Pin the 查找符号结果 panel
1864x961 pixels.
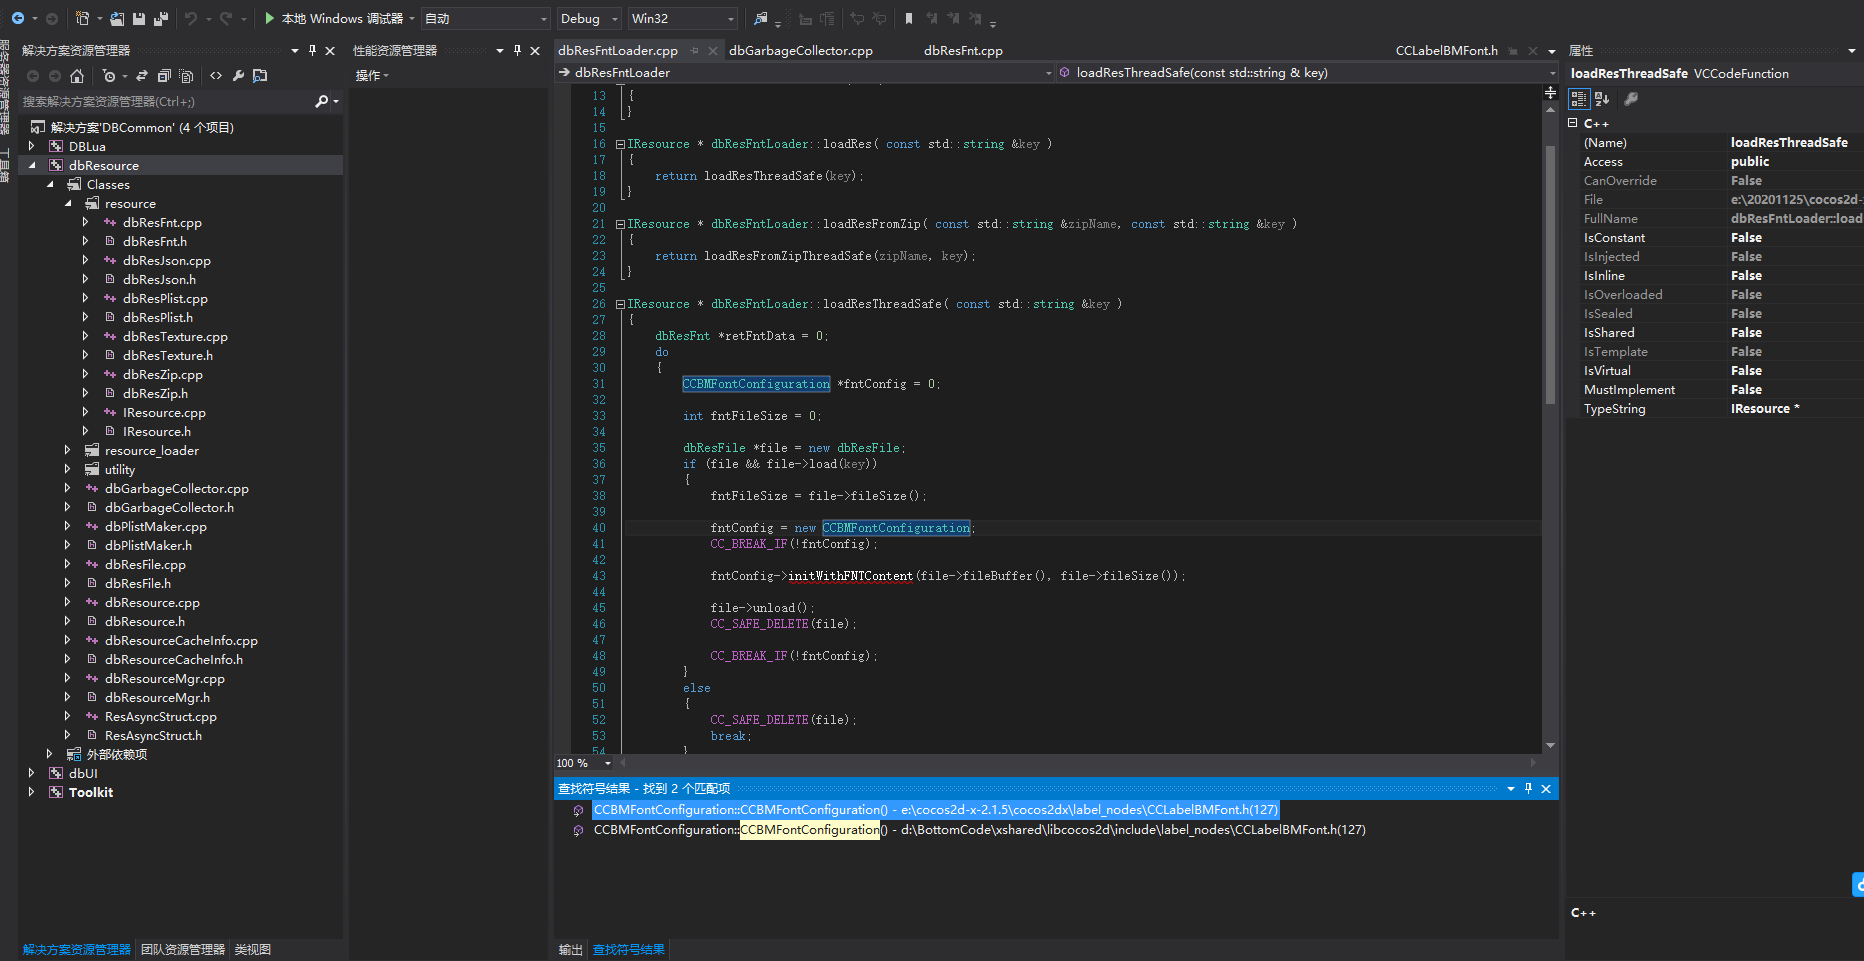point(1528,789)
